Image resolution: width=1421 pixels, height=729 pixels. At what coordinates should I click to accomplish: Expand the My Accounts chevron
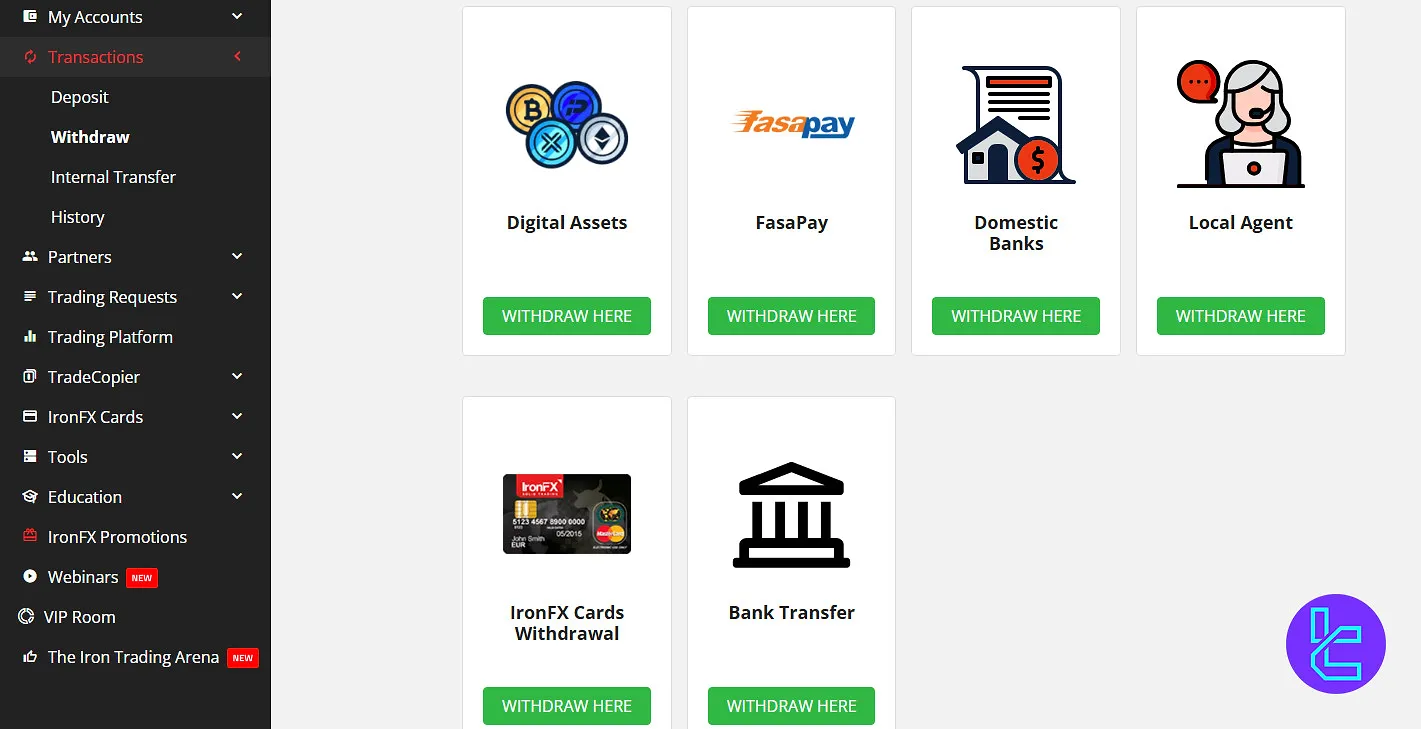pos(237,16)
